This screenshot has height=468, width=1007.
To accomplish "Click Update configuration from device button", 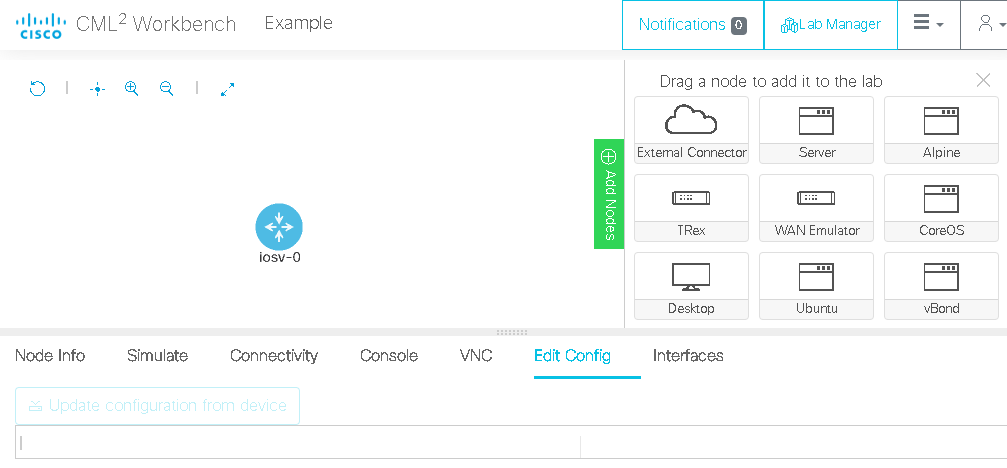I will pyautogui.click(x=157, y=406).
